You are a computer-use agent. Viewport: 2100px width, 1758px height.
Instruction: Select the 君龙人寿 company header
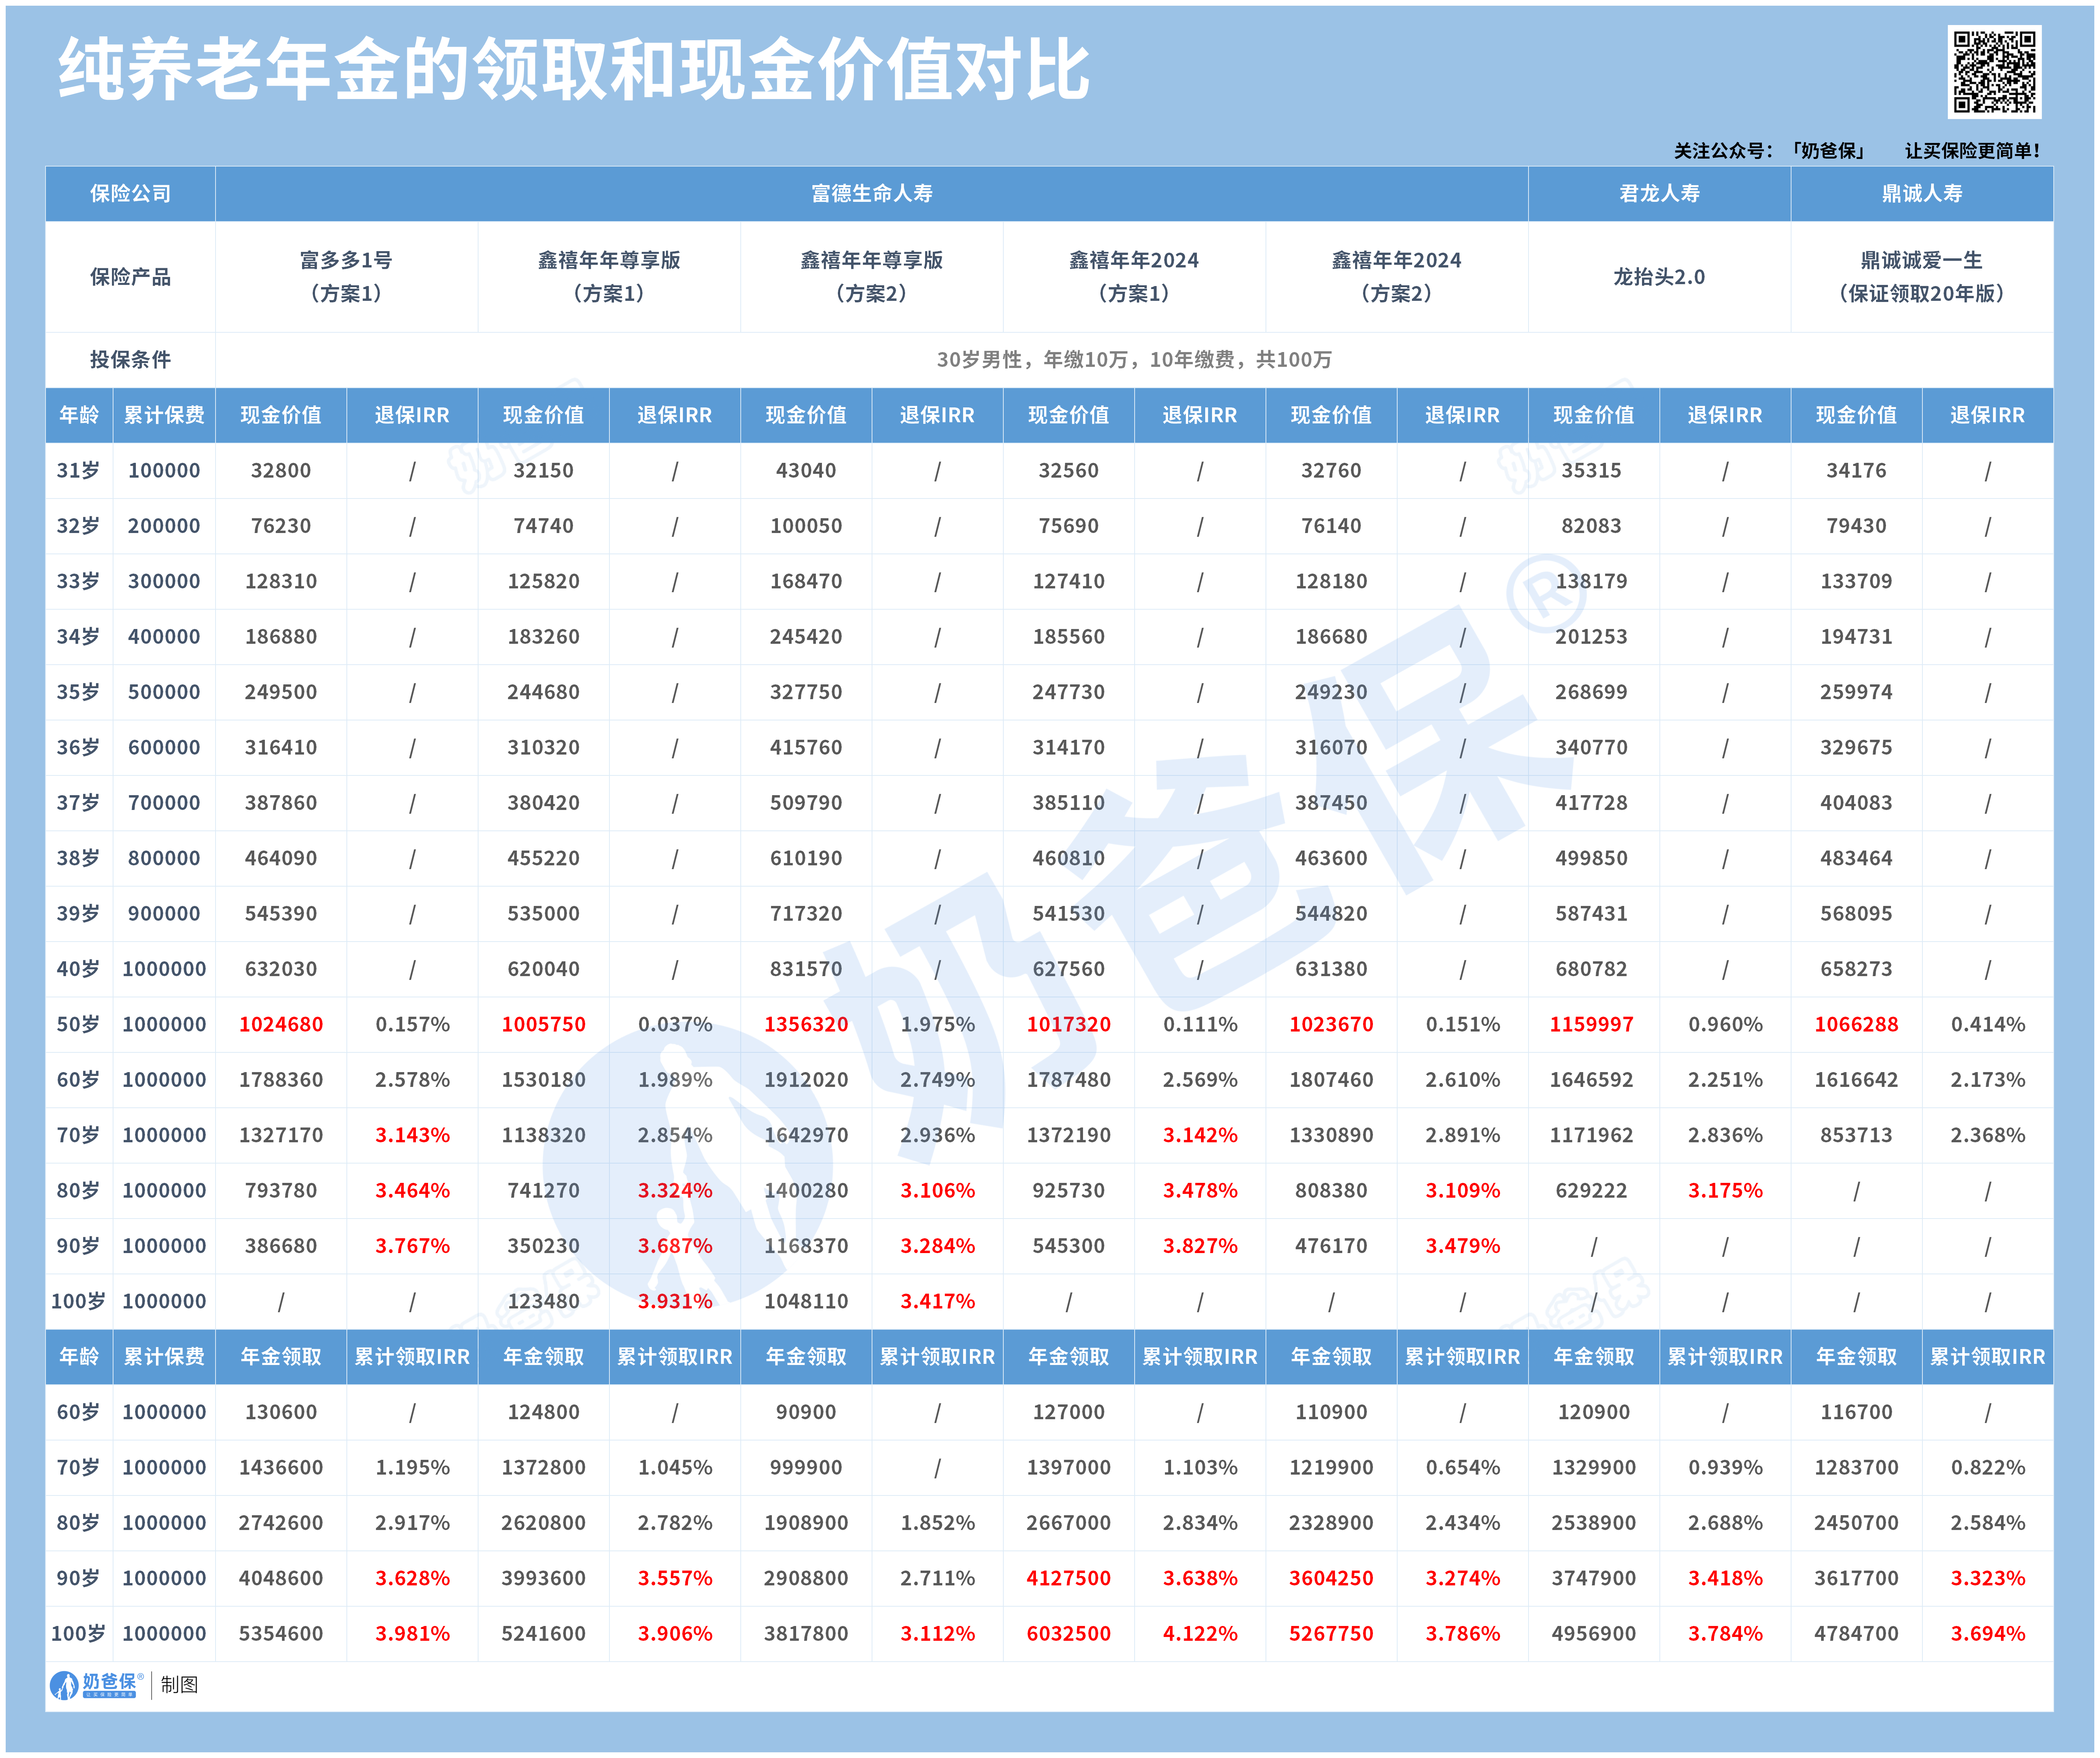[1659, 193]
